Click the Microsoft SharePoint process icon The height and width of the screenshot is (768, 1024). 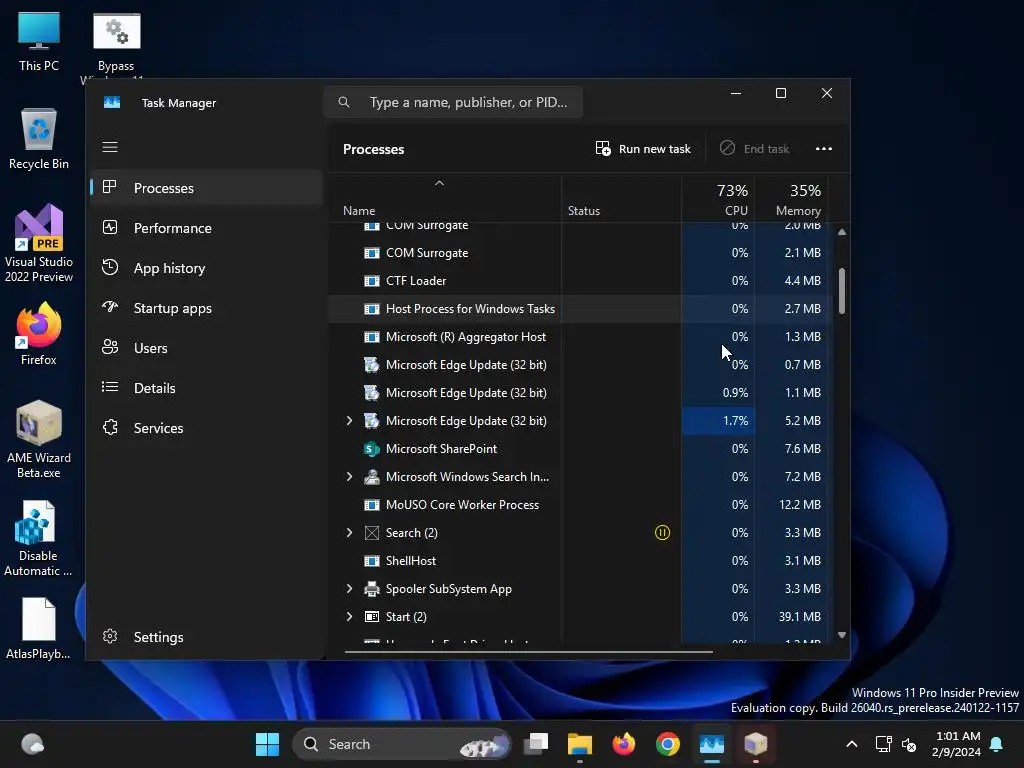click(372, 449)
